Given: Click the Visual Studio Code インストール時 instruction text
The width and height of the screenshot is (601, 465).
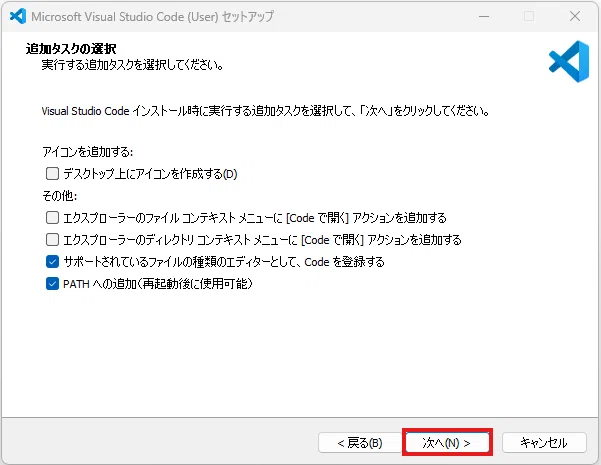Looking at the screenshot, I should click(266, 111).
